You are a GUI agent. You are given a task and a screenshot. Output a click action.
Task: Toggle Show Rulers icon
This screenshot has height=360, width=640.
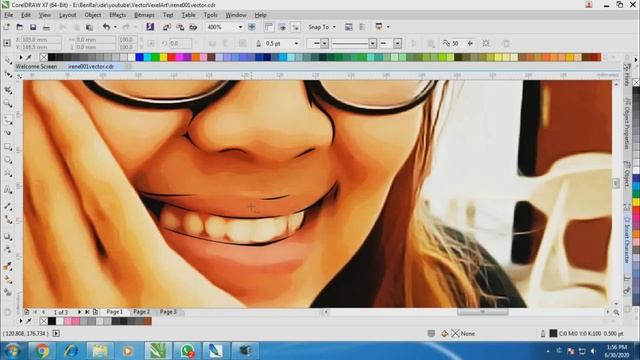pyautogui.click(x=269, y=27)
